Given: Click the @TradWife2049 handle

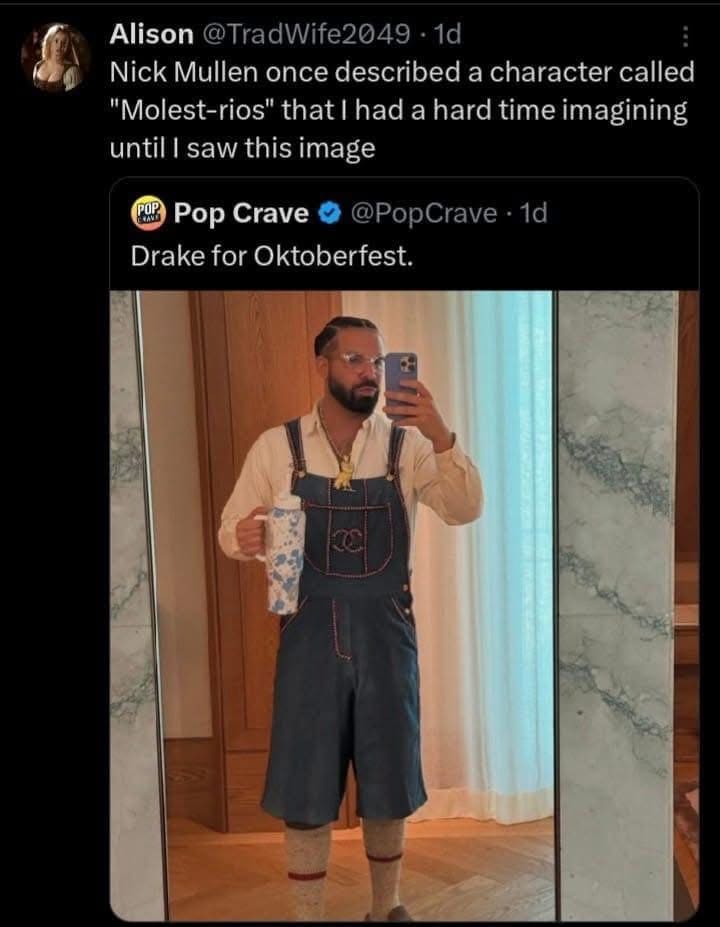Looking at the screenshot, I should click(306, 34).
